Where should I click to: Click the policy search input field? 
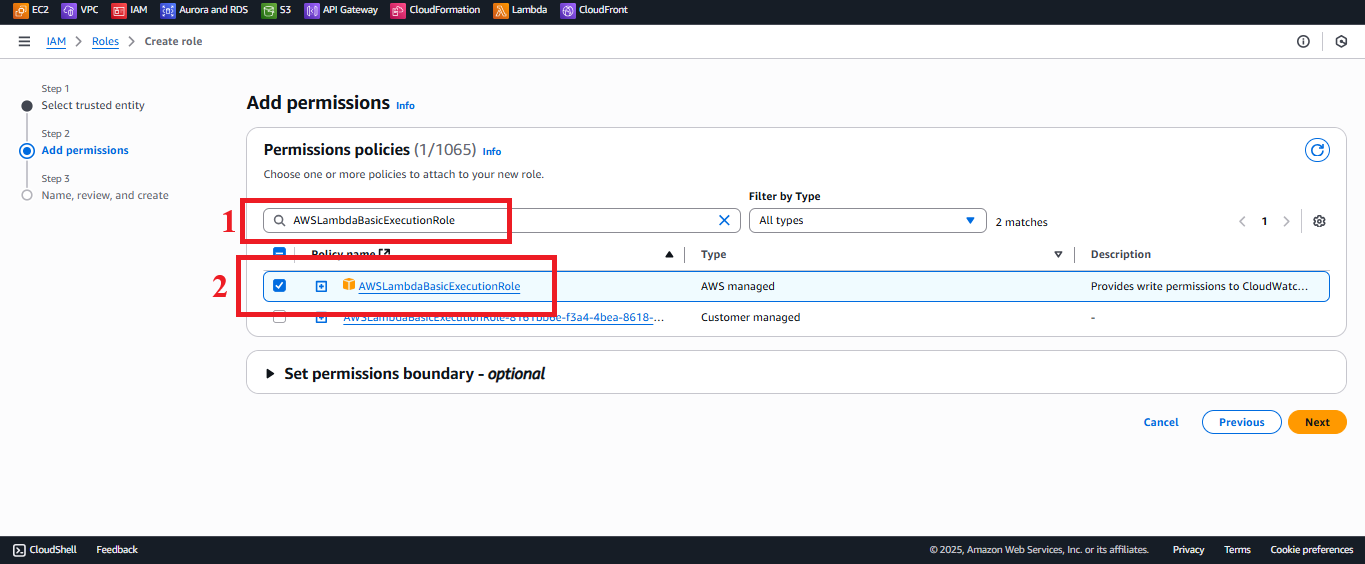pos(501,220)
